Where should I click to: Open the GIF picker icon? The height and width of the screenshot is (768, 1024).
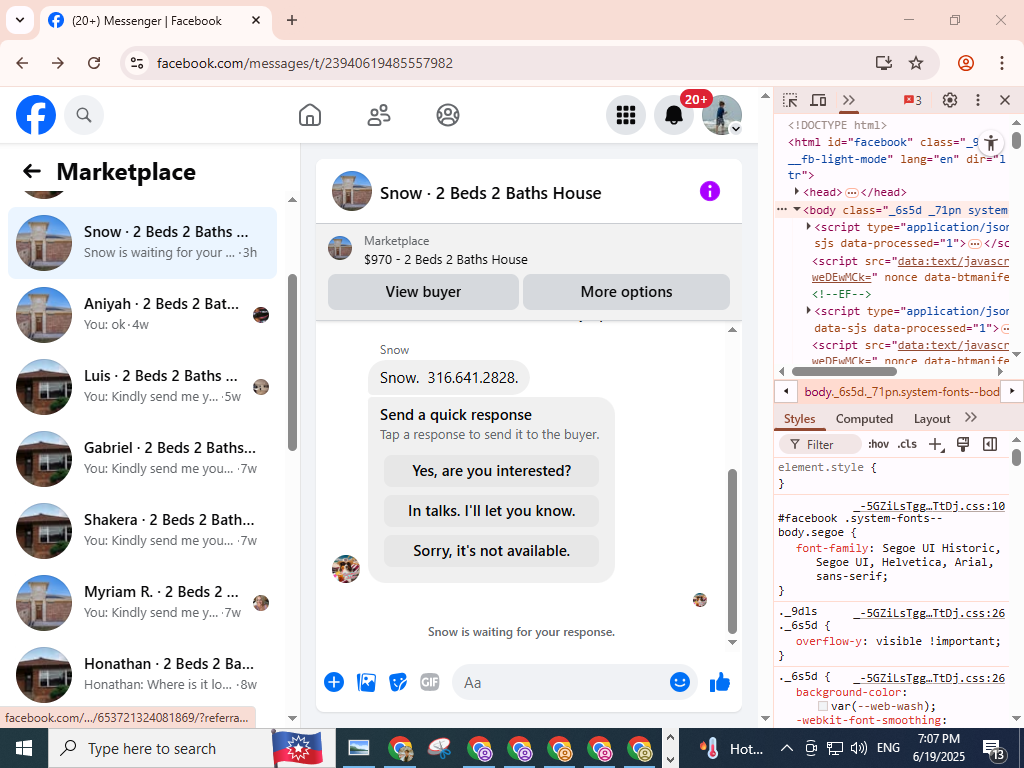pyautogui.click(x=429, y=682)
